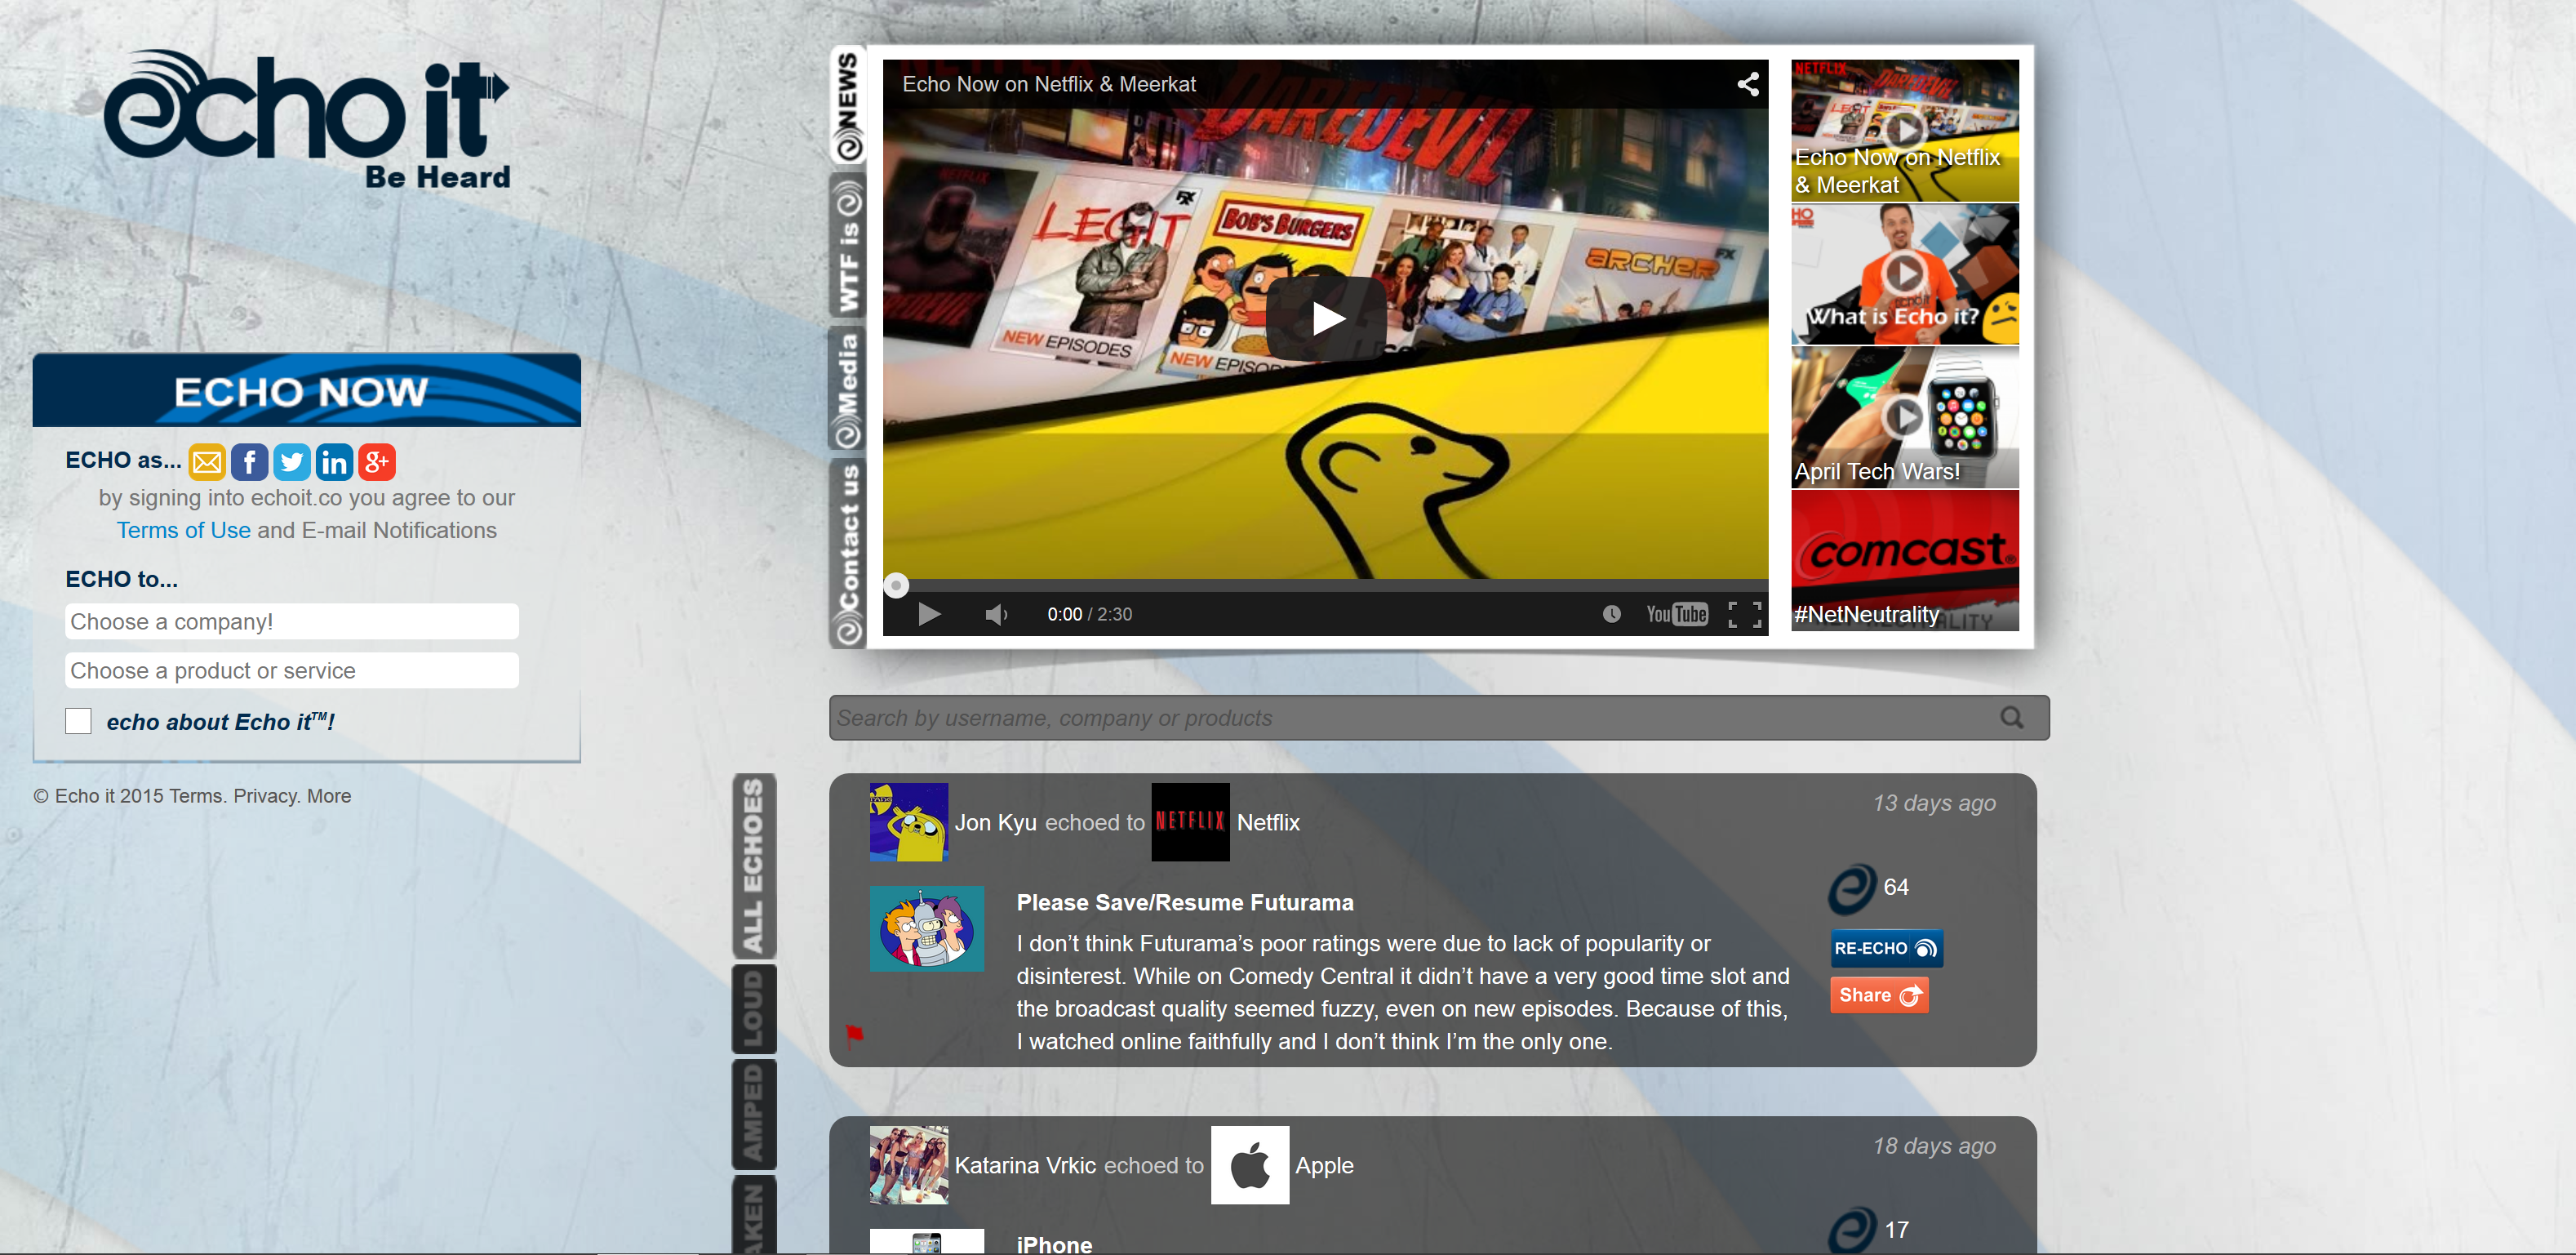This screenshot has width=2576, height=1255.
Task: Open the '#NetNeutrality' Comcast thumbnail
Action: [1904, 560]
